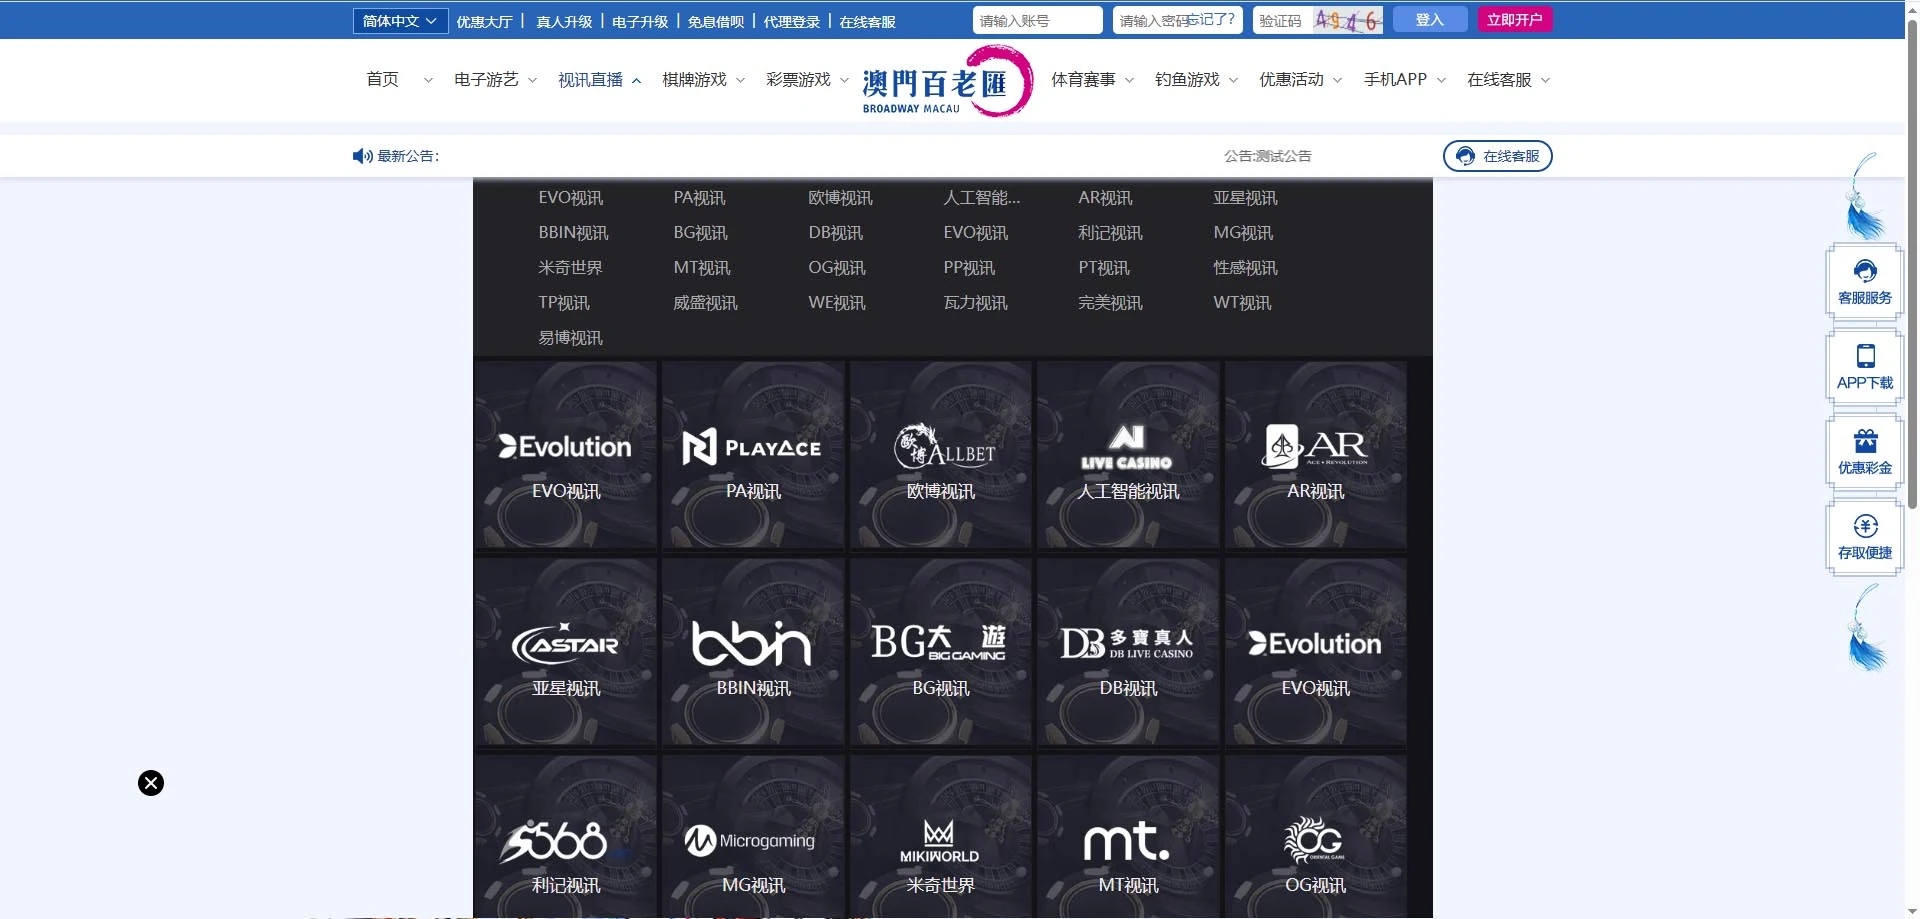Image resolution: width=1920 pixels, height=919 pixels.
Task: Click the MIKIWORLD 米奇世界 thumbnail
Action: click(x=940, y=845)
